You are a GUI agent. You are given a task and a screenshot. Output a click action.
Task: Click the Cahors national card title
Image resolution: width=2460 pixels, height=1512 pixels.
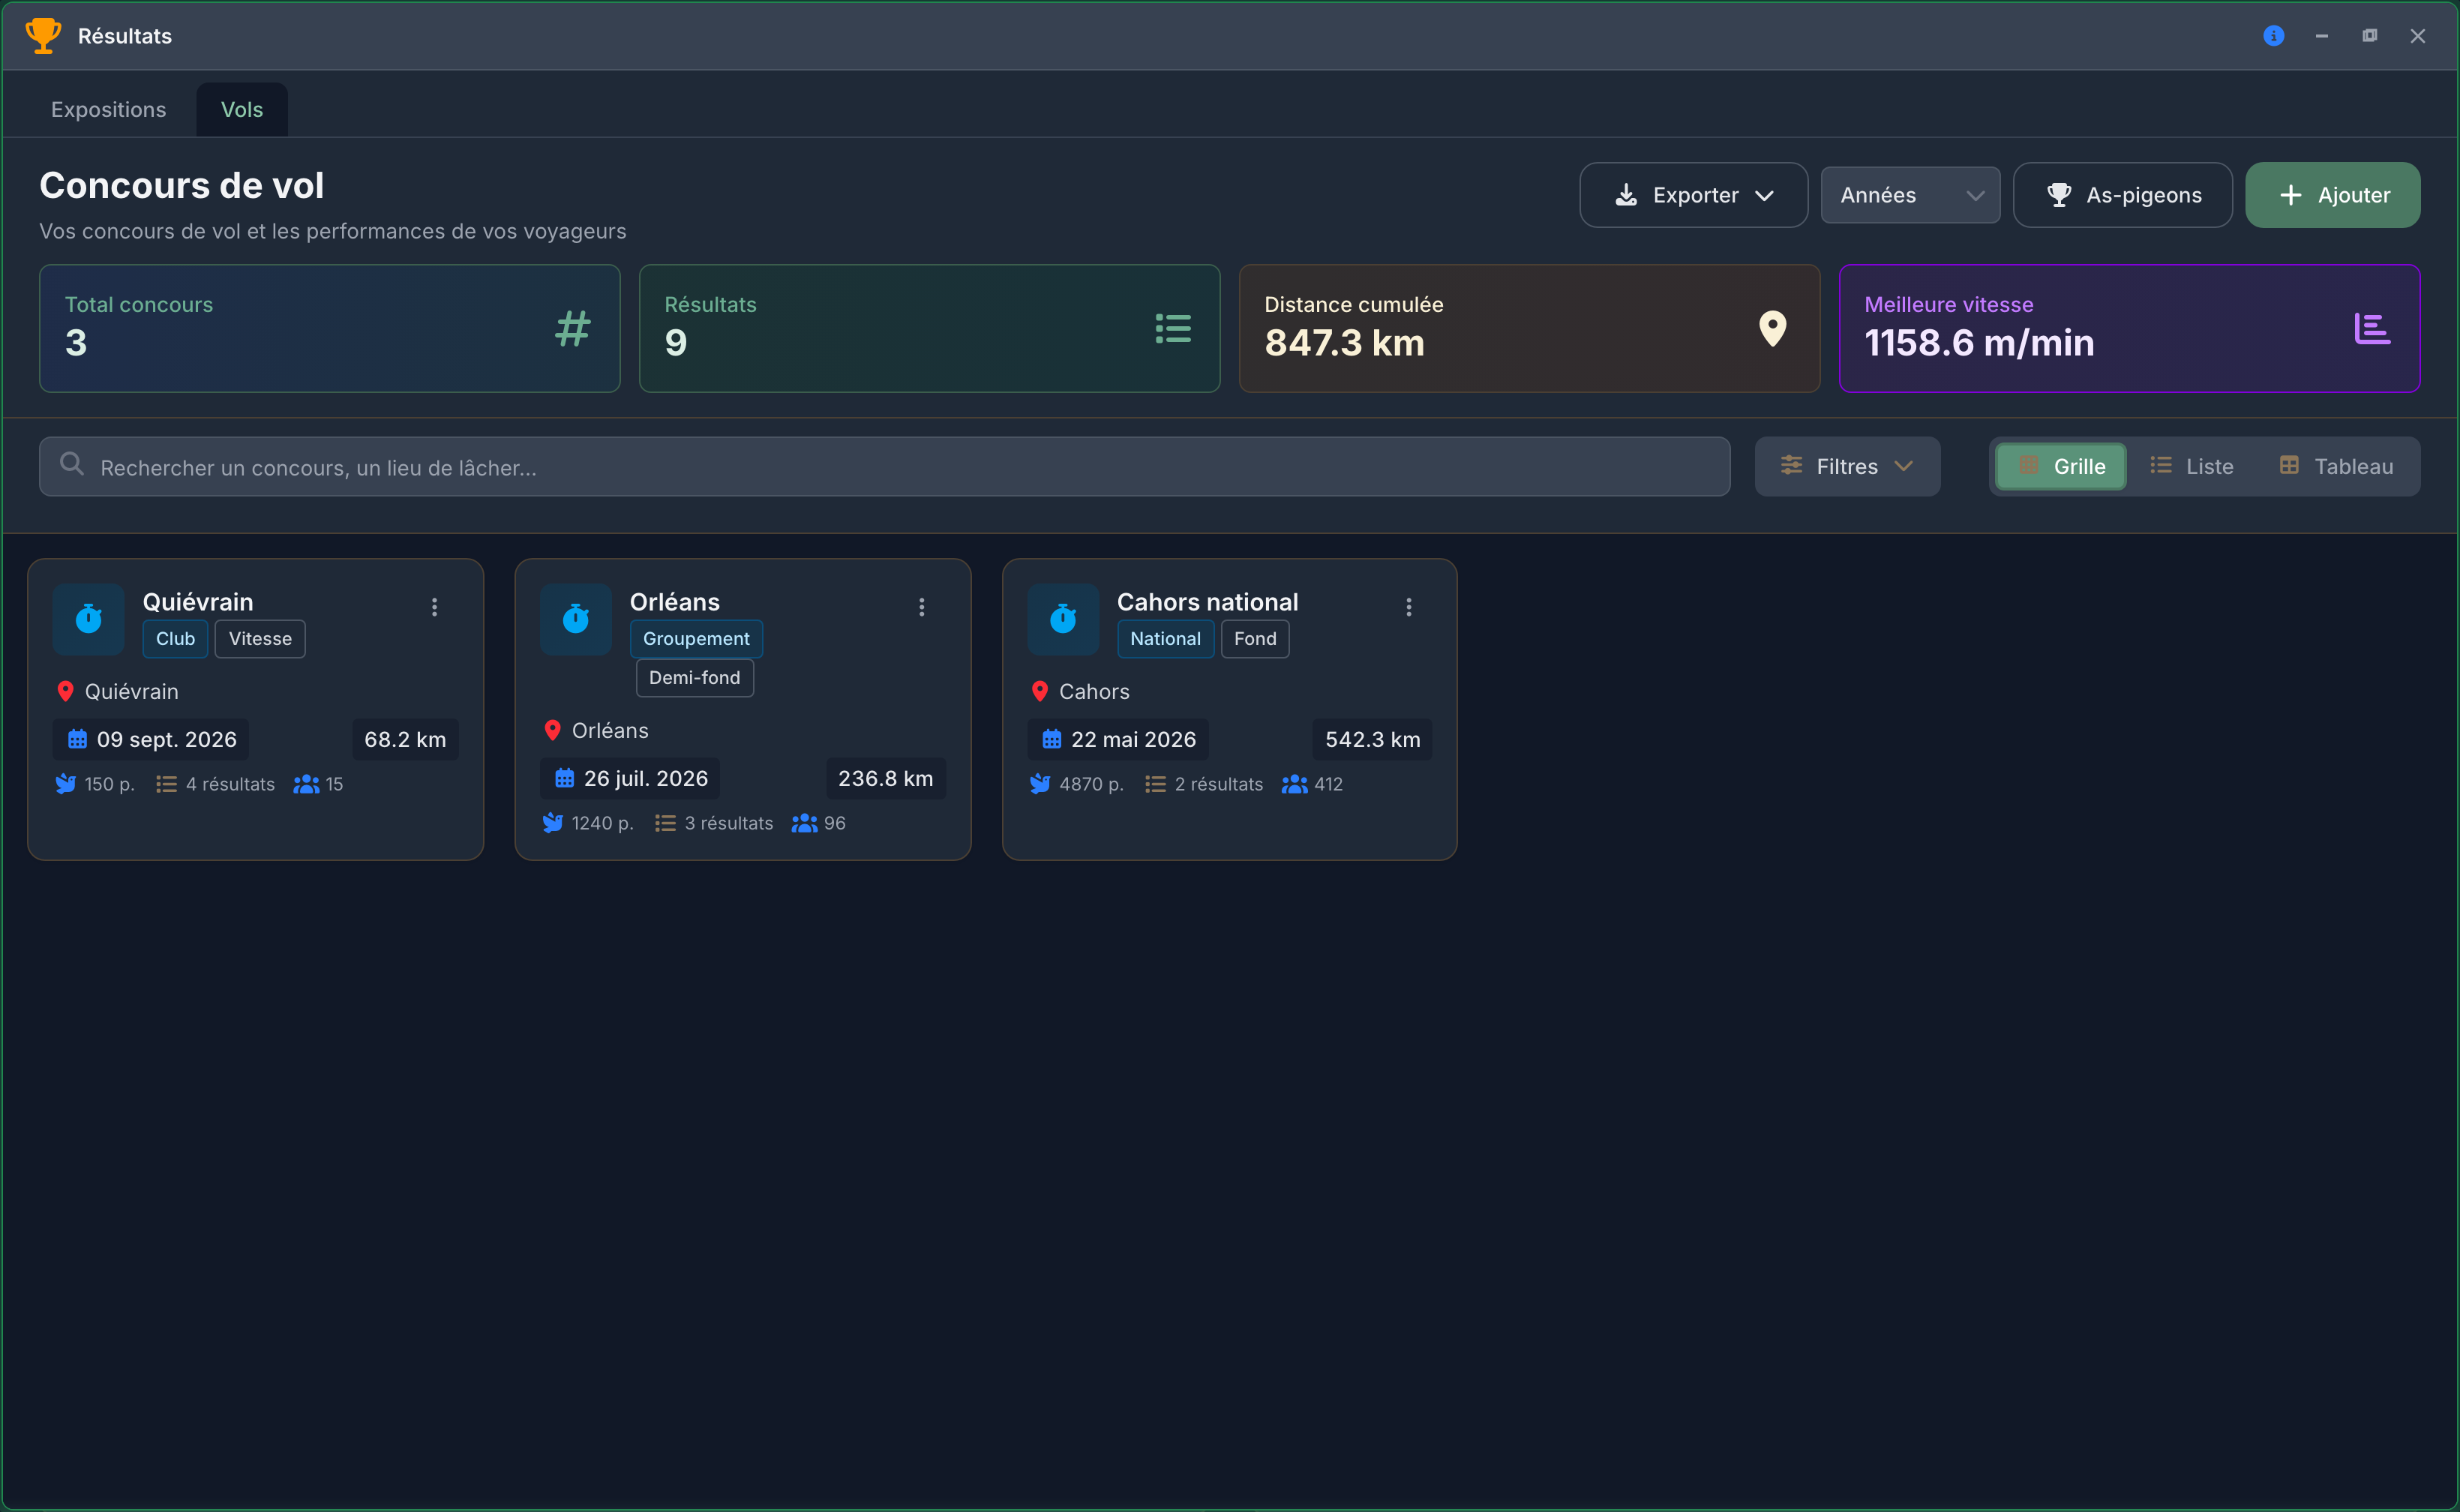click(1207, 602)
